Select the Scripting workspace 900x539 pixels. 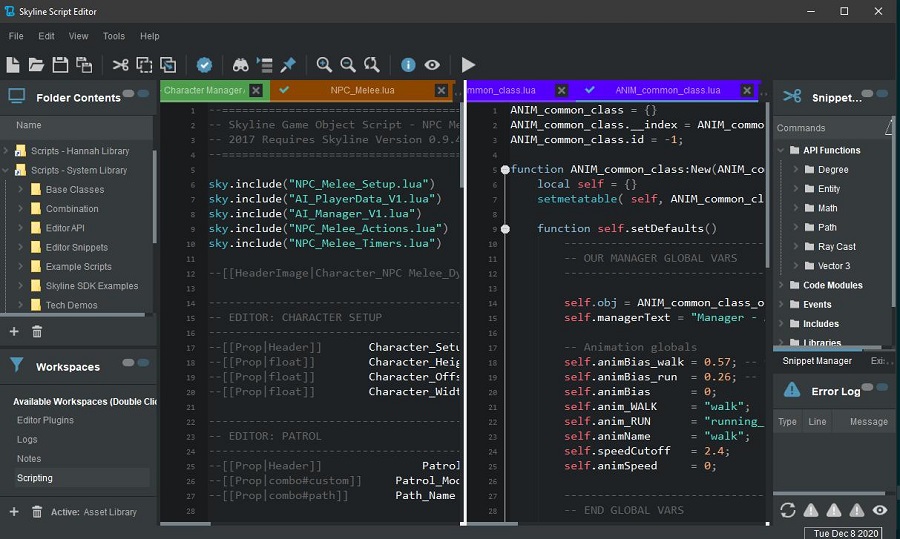[x=82, y=478]
